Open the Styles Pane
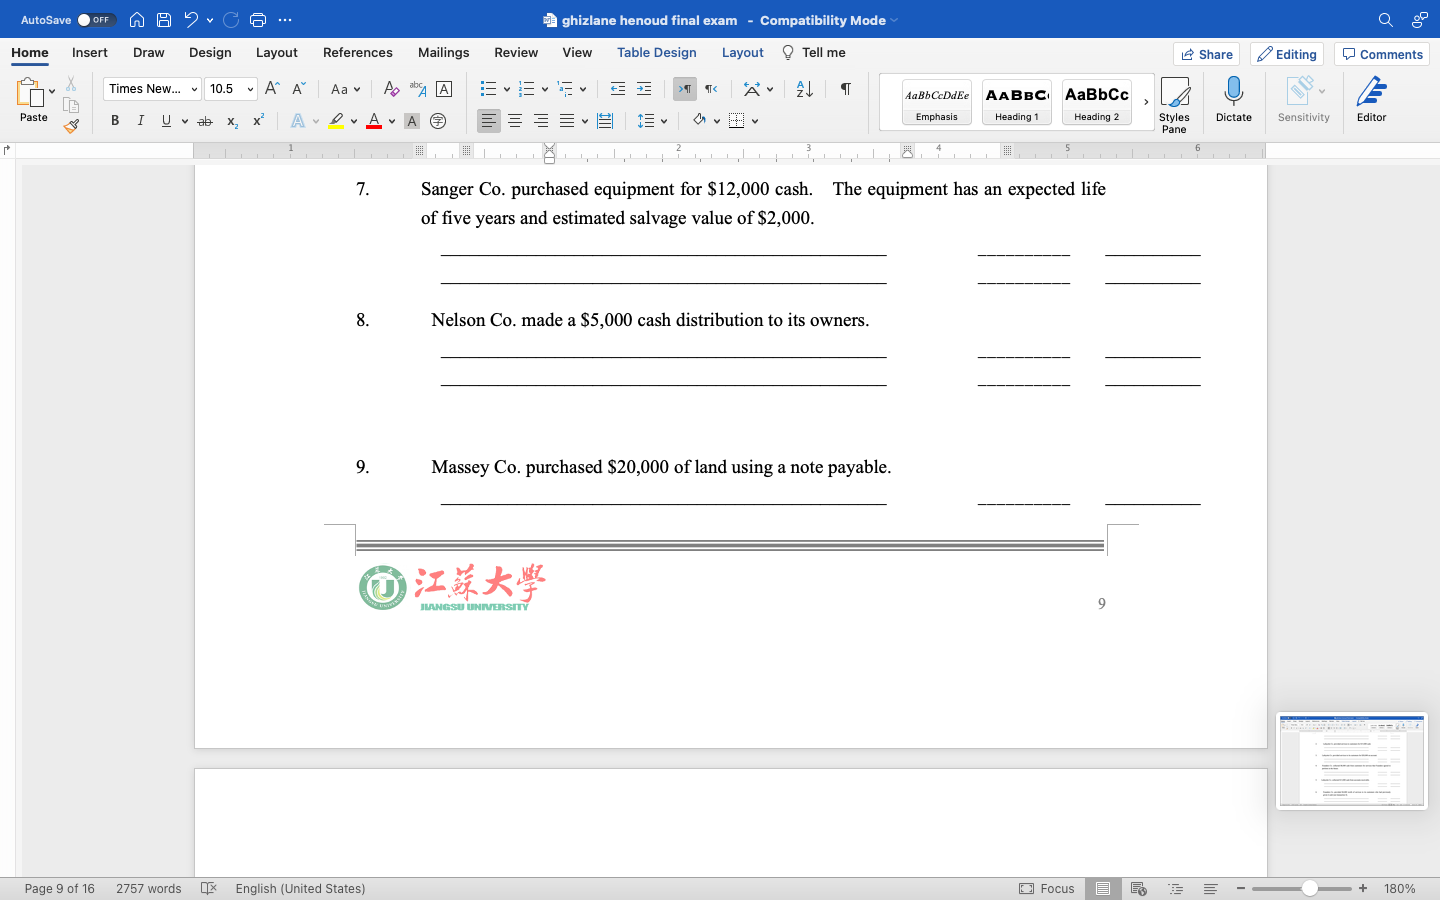Viewport: 1440px width, 900px height. [1174, 104]
